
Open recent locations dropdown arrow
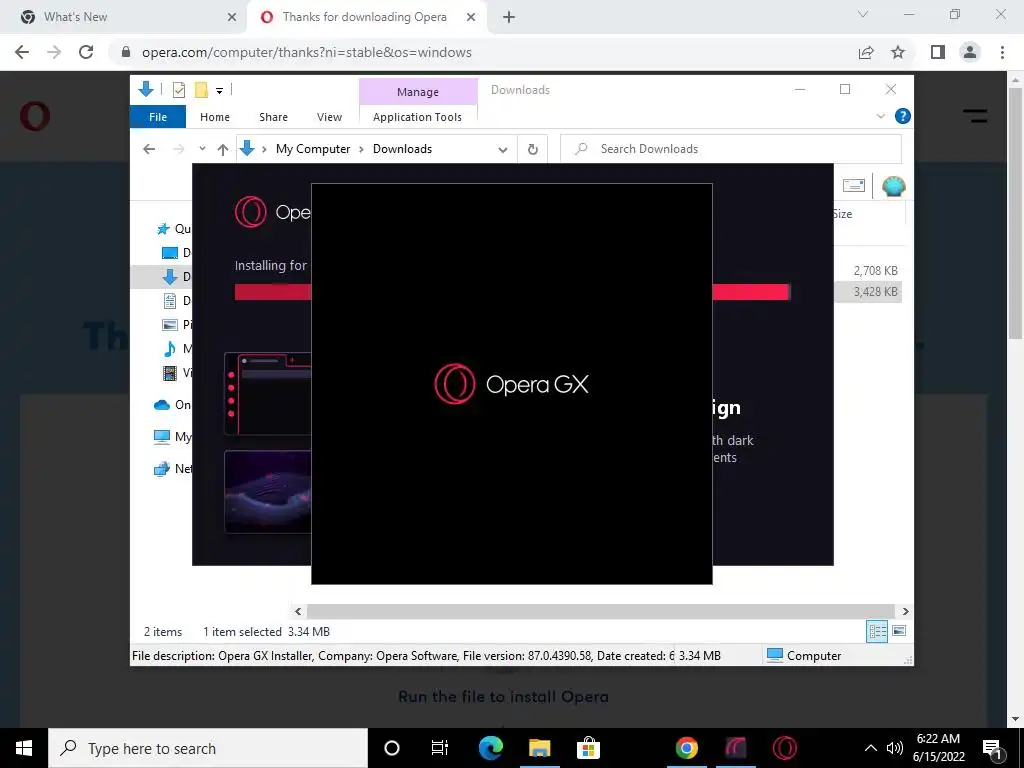click(x=202, y=149)
